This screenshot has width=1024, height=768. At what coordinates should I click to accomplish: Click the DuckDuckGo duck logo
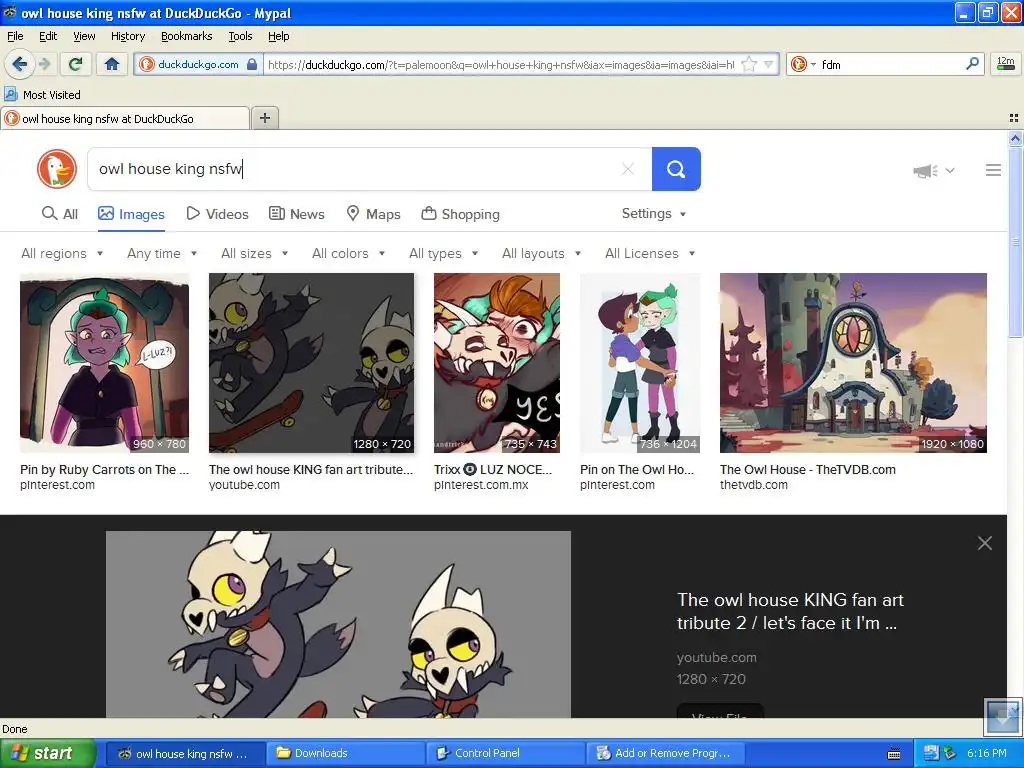(57, 169)
